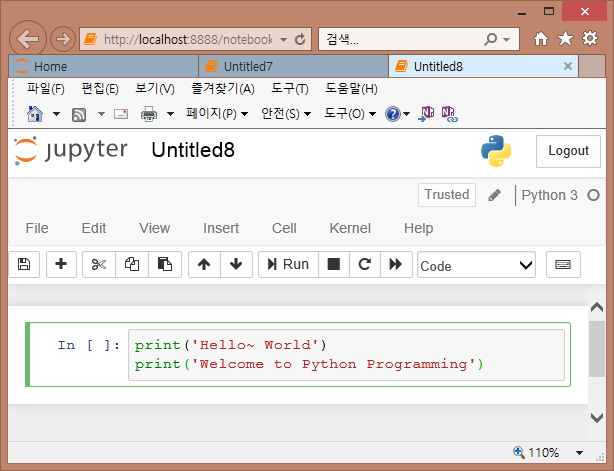
Task: Open Jupyter Edit menu
Action: tap(94, 228)
